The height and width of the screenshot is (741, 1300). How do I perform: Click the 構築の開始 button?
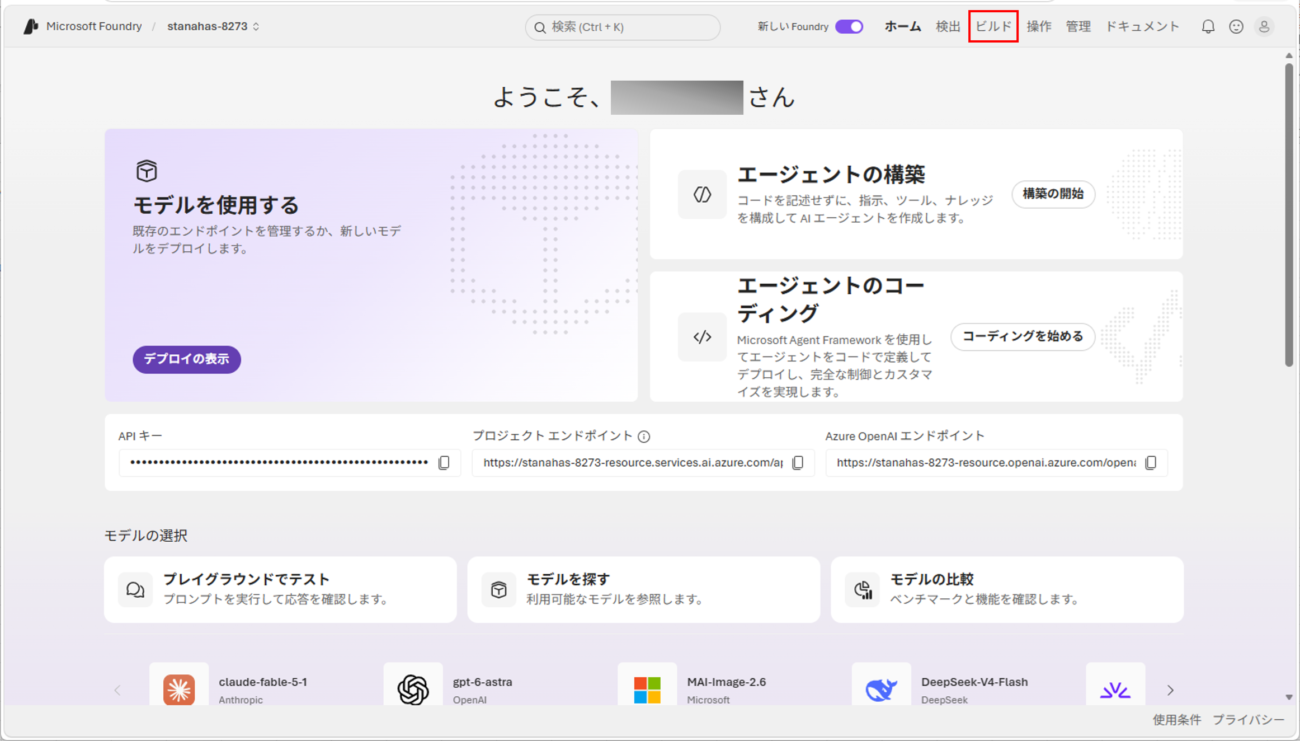click(x=1053, y=194)
